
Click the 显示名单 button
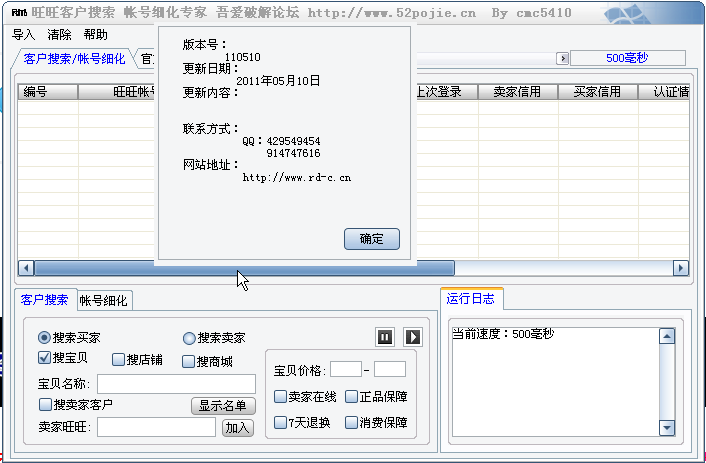coord(223,405)
